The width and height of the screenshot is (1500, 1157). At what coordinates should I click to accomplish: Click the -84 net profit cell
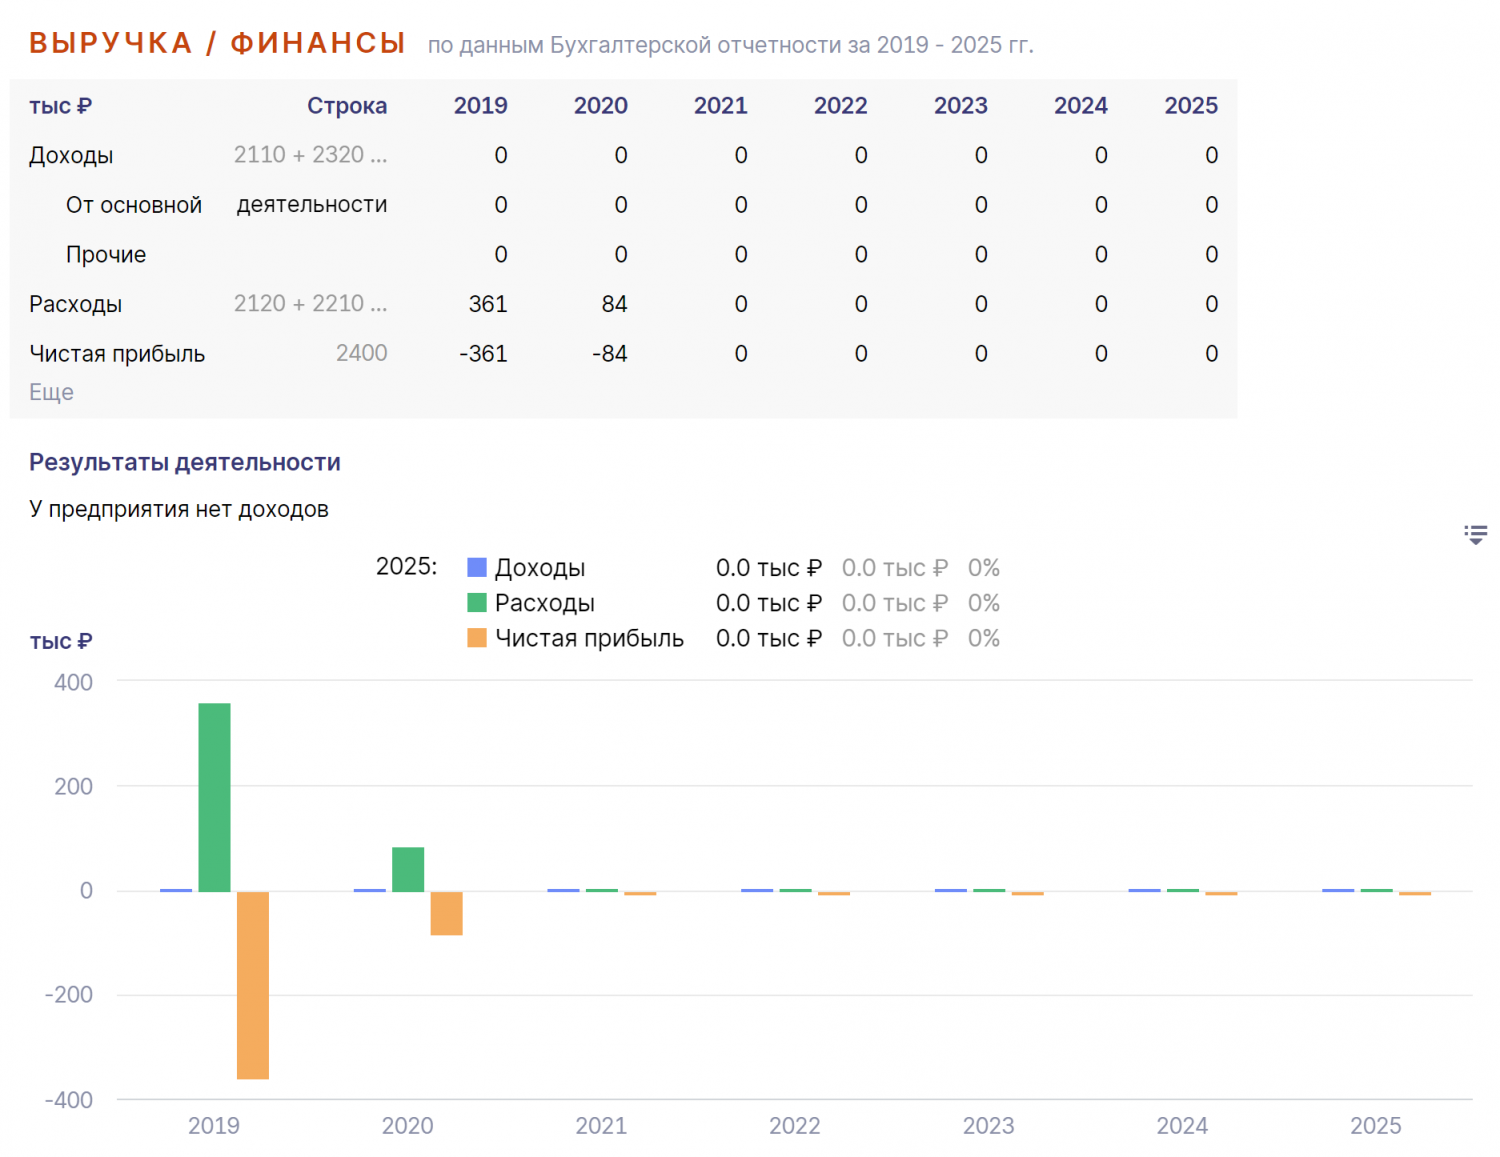tap(609, 354)
